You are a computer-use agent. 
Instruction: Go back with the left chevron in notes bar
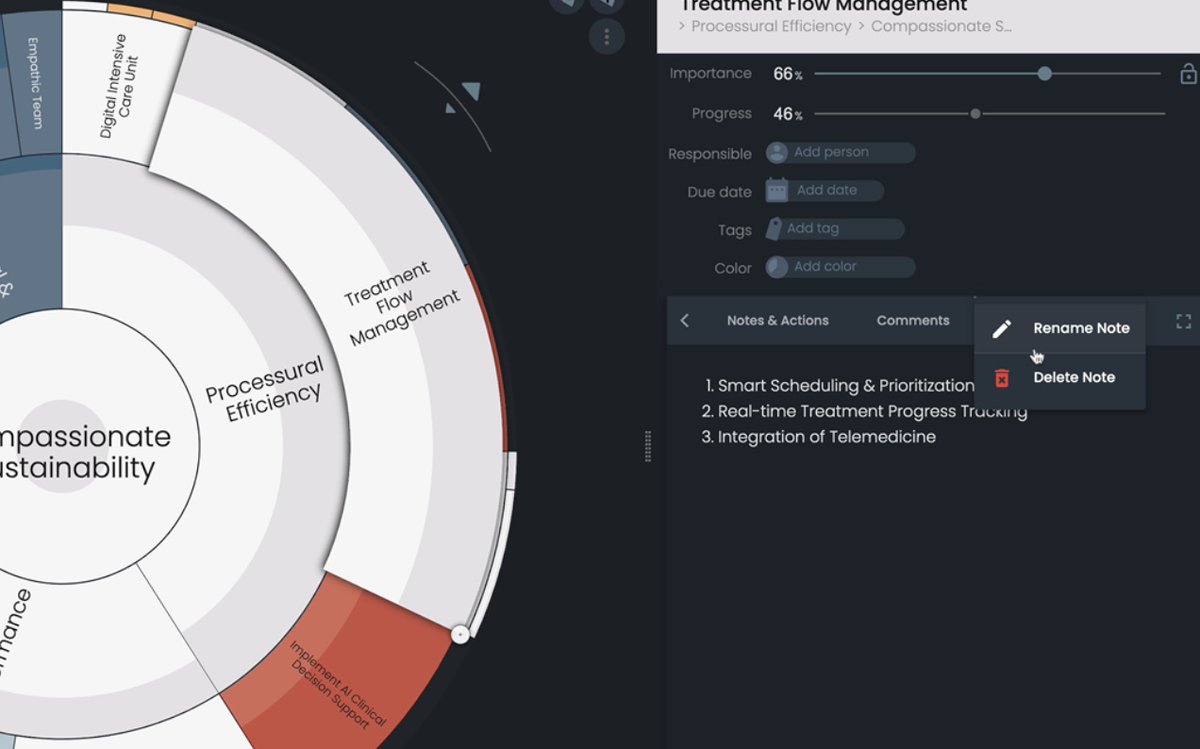point(685,321)
